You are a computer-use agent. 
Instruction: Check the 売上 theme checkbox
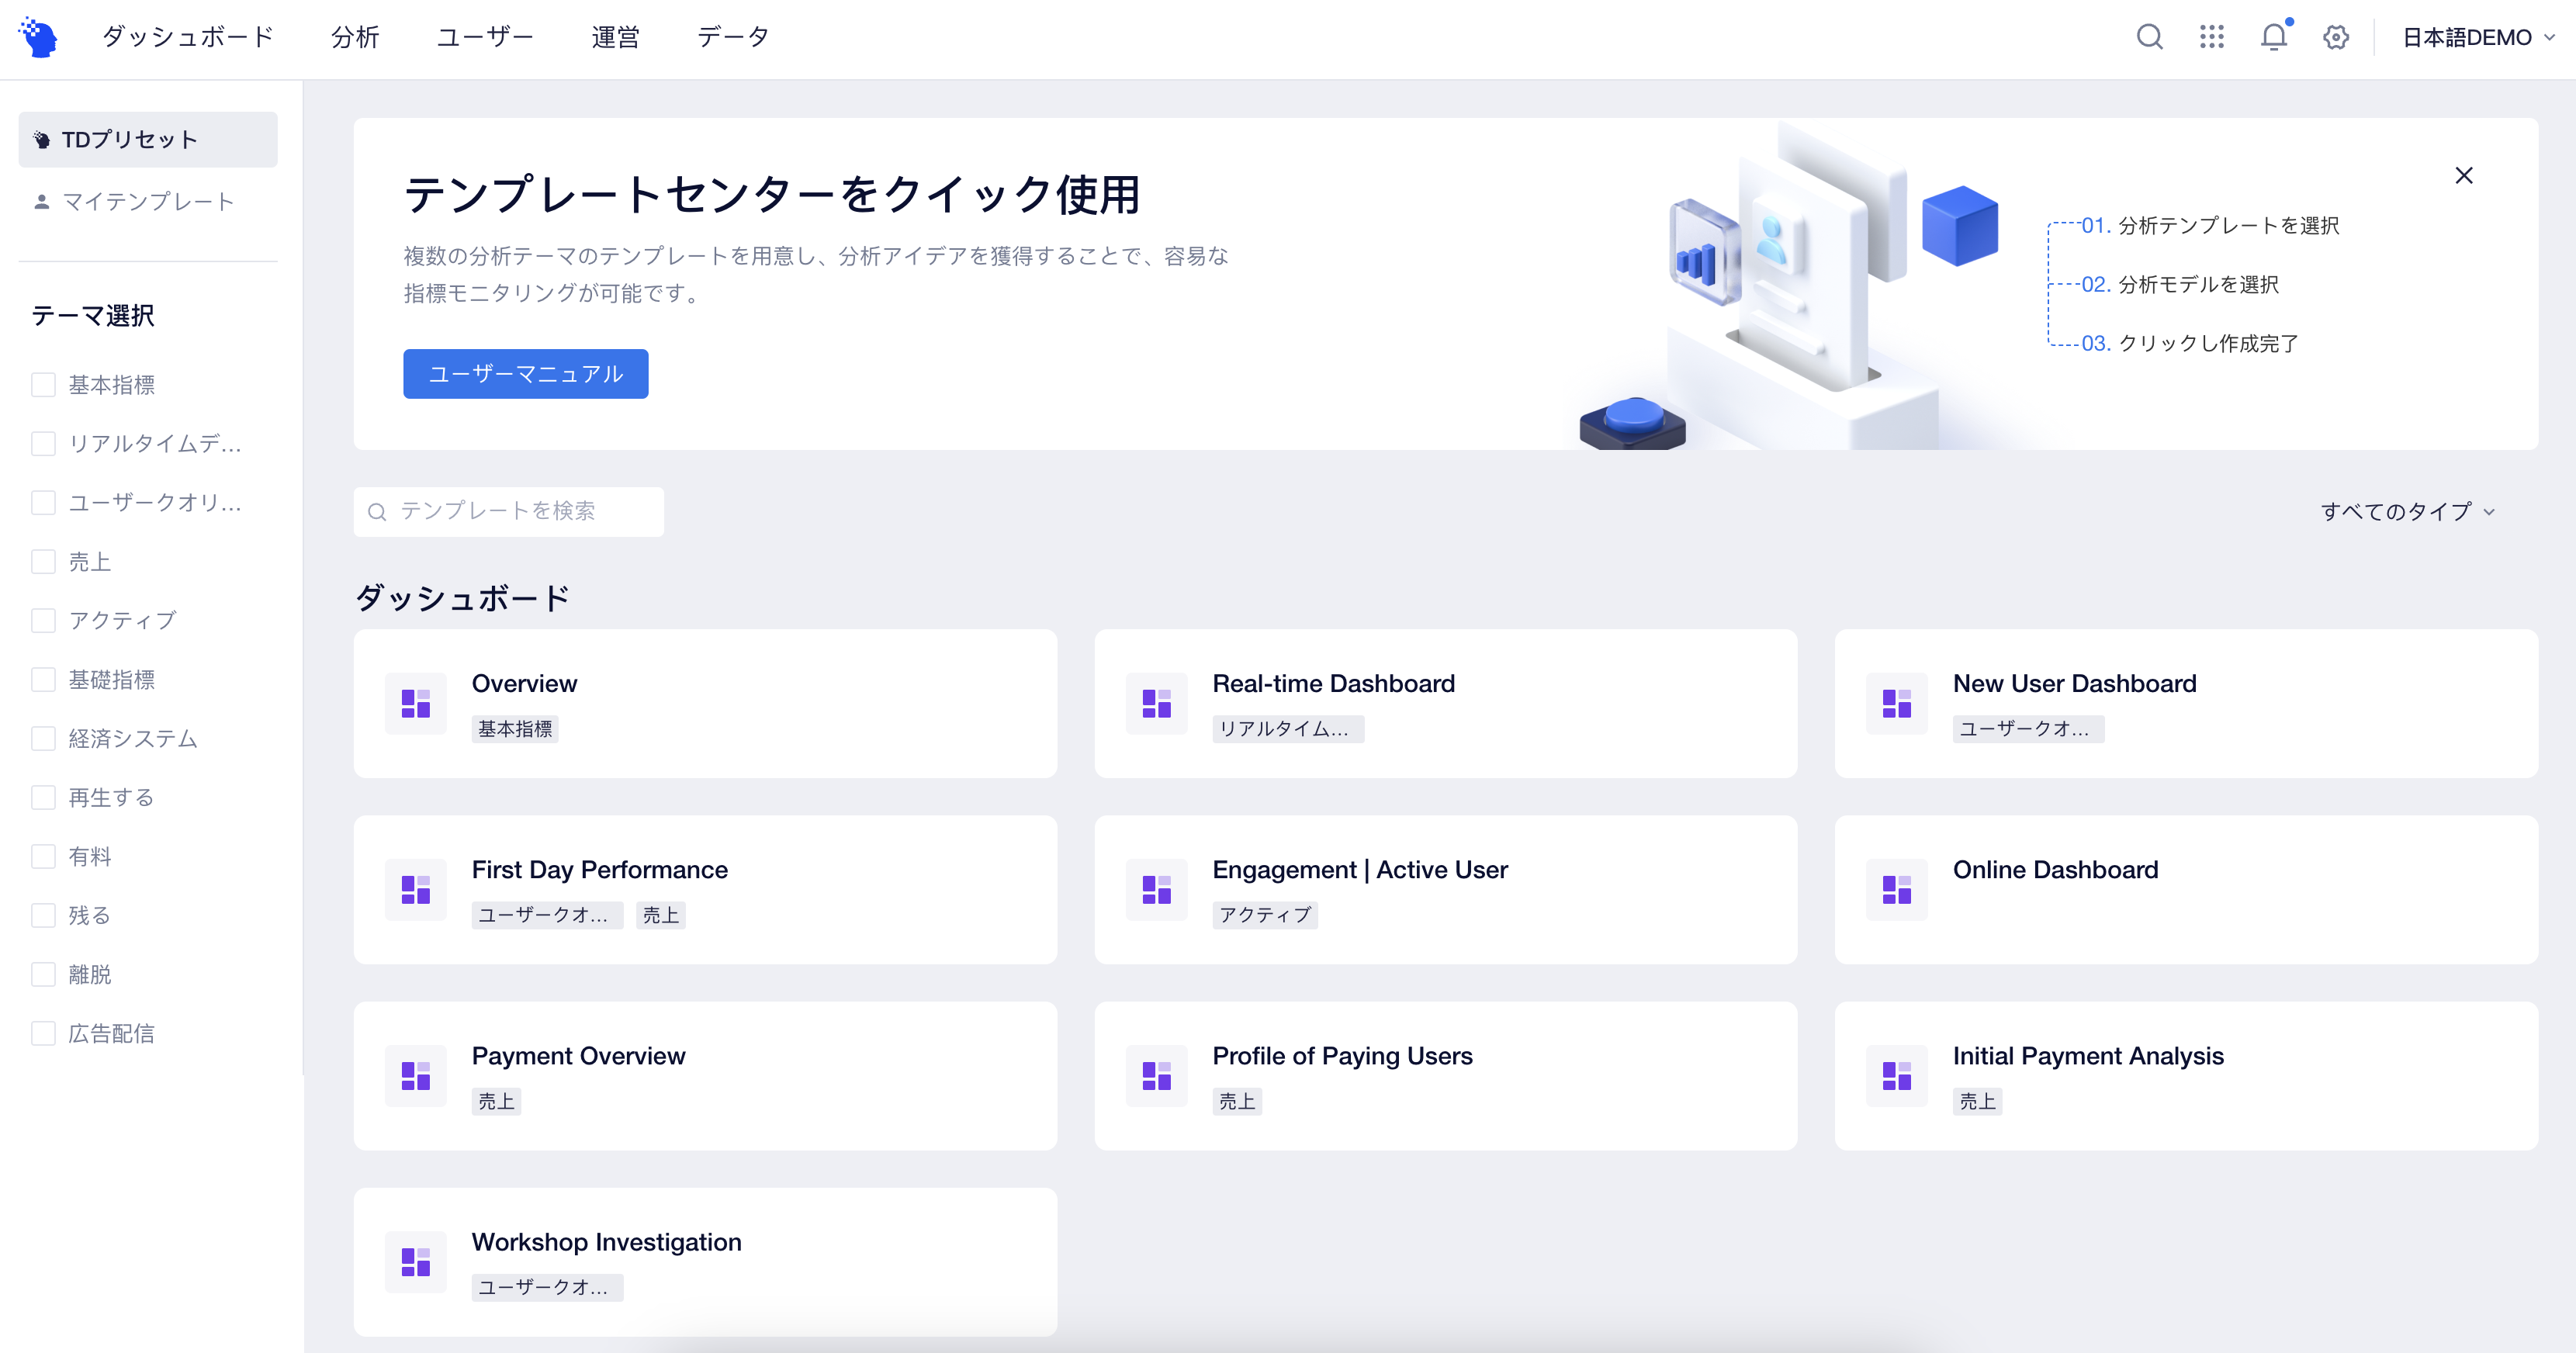43,562
